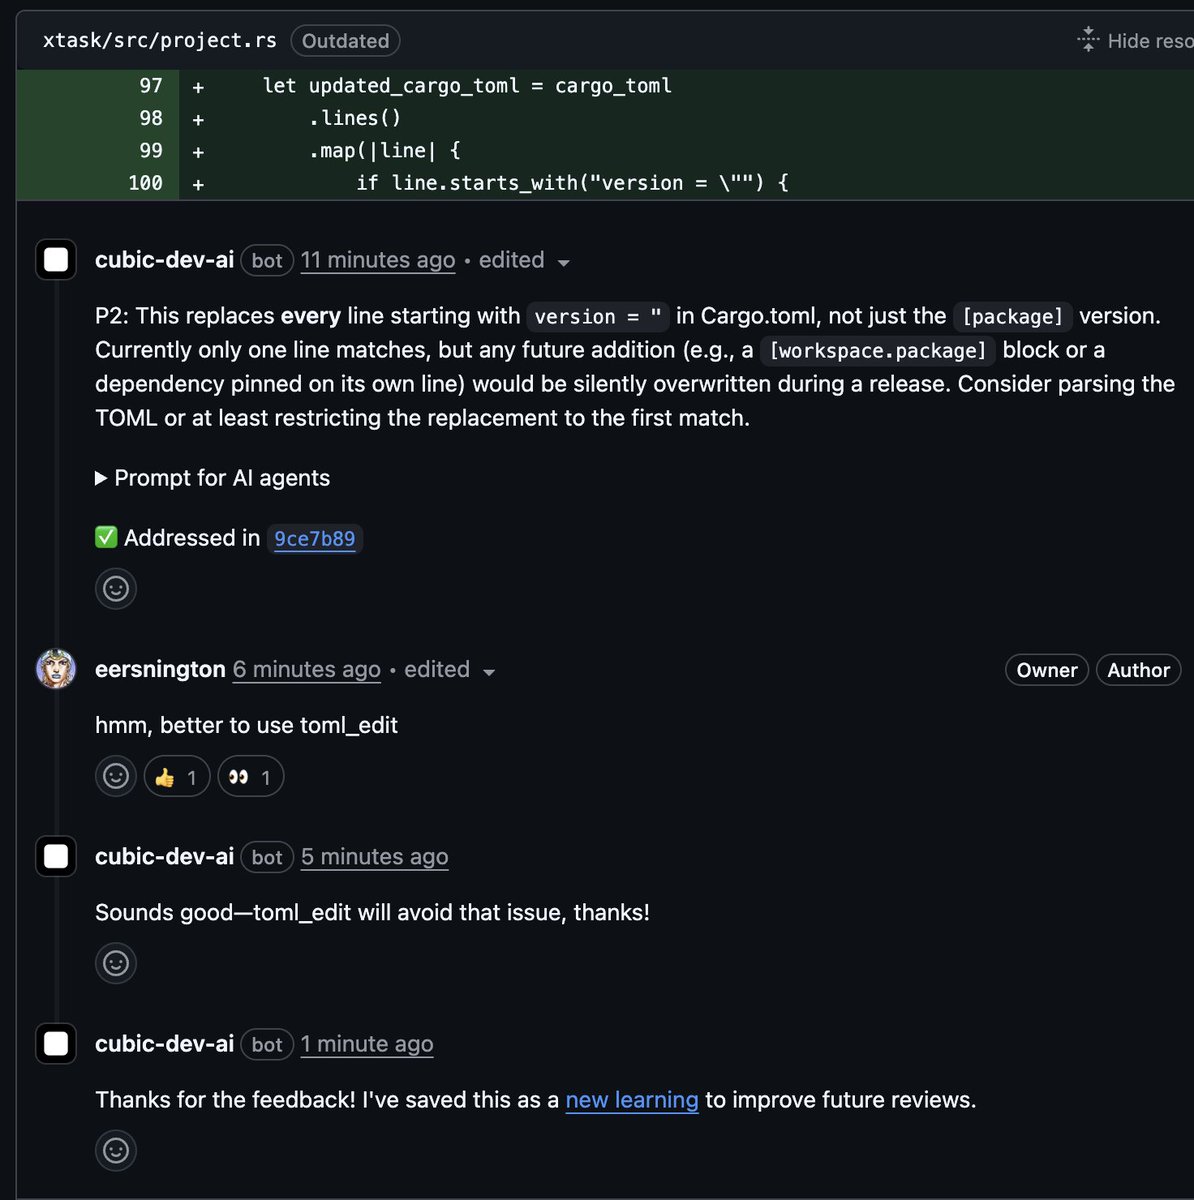Click eersnington's profile avatar
Image resolution: width=1194 pixels, height=1200 pixels.
point(56,669)
